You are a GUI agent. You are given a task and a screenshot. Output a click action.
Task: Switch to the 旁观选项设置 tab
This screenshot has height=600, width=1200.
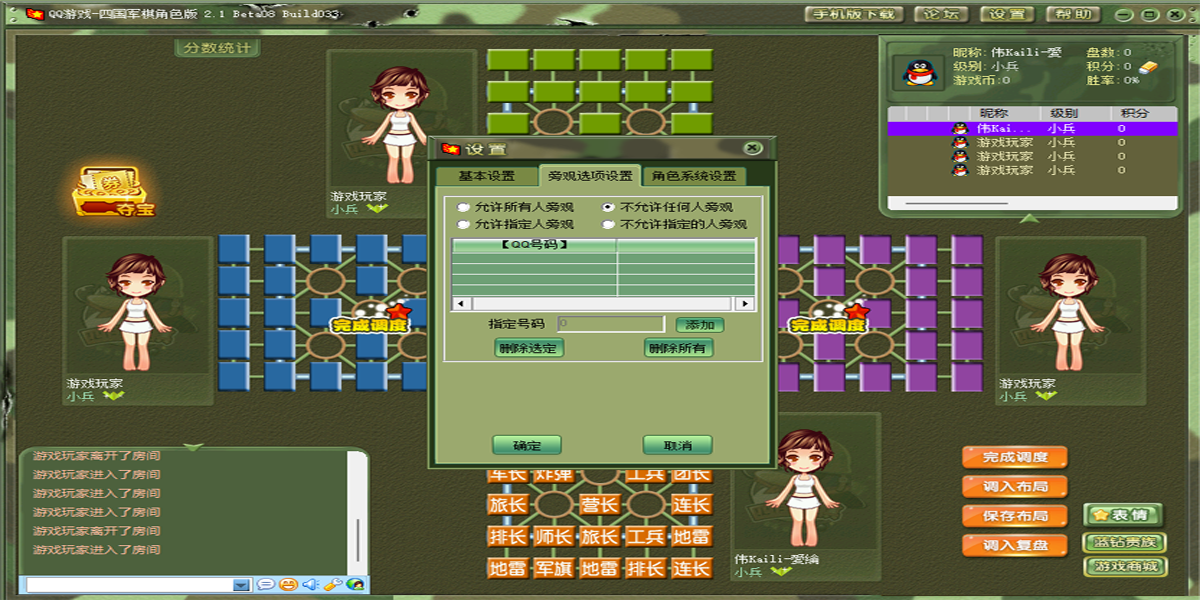(590, 176)
